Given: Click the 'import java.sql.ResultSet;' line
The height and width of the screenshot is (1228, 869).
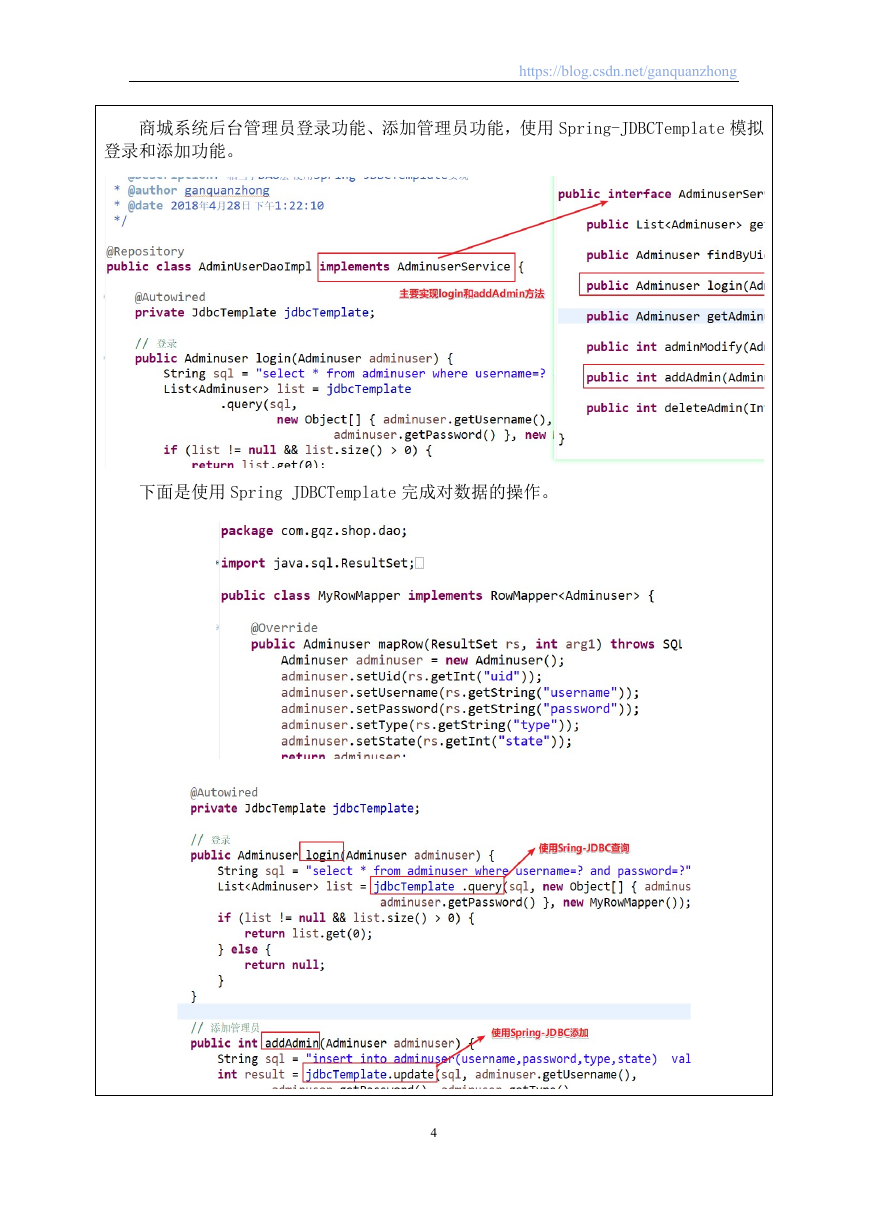Looking at the screenshot, I should click(x=317, y=563).
